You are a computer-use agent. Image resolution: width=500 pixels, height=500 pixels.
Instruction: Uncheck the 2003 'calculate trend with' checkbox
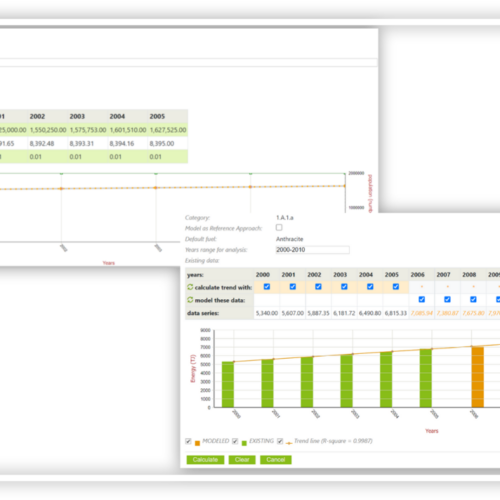point(344,287)
